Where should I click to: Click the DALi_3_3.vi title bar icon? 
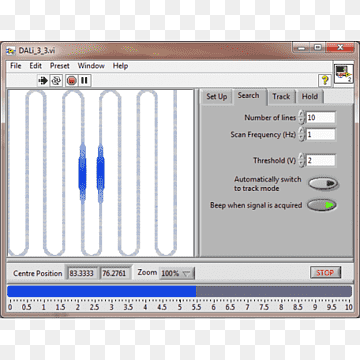(11, 51)
